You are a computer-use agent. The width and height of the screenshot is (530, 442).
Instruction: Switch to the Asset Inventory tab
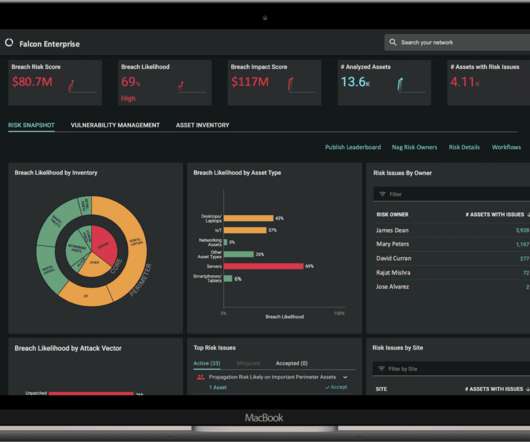coord(202,125)
